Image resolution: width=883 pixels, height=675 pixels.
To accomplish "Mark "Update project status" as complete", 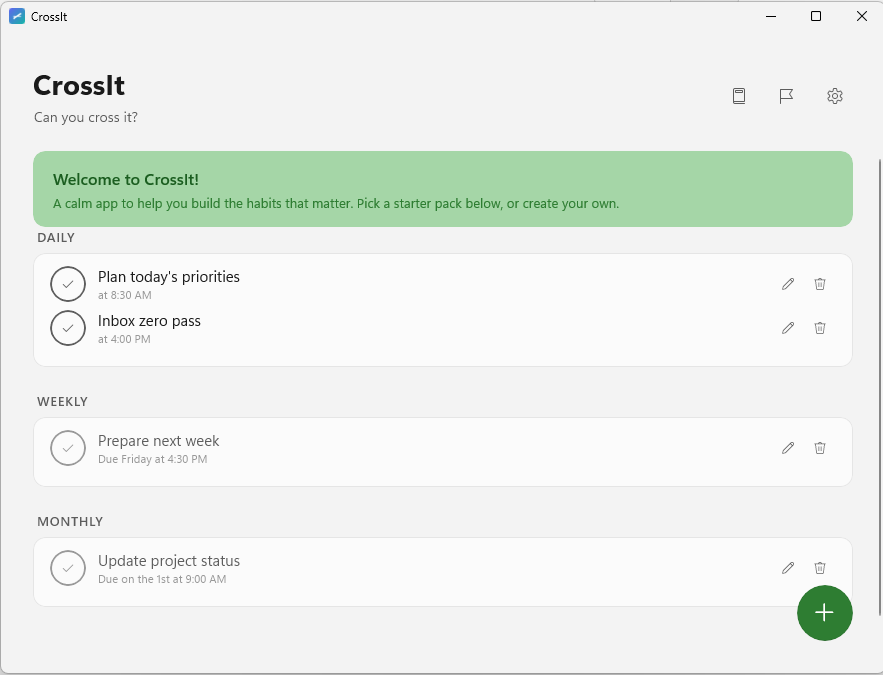I will pyautogui.click(x=68, y=568).
